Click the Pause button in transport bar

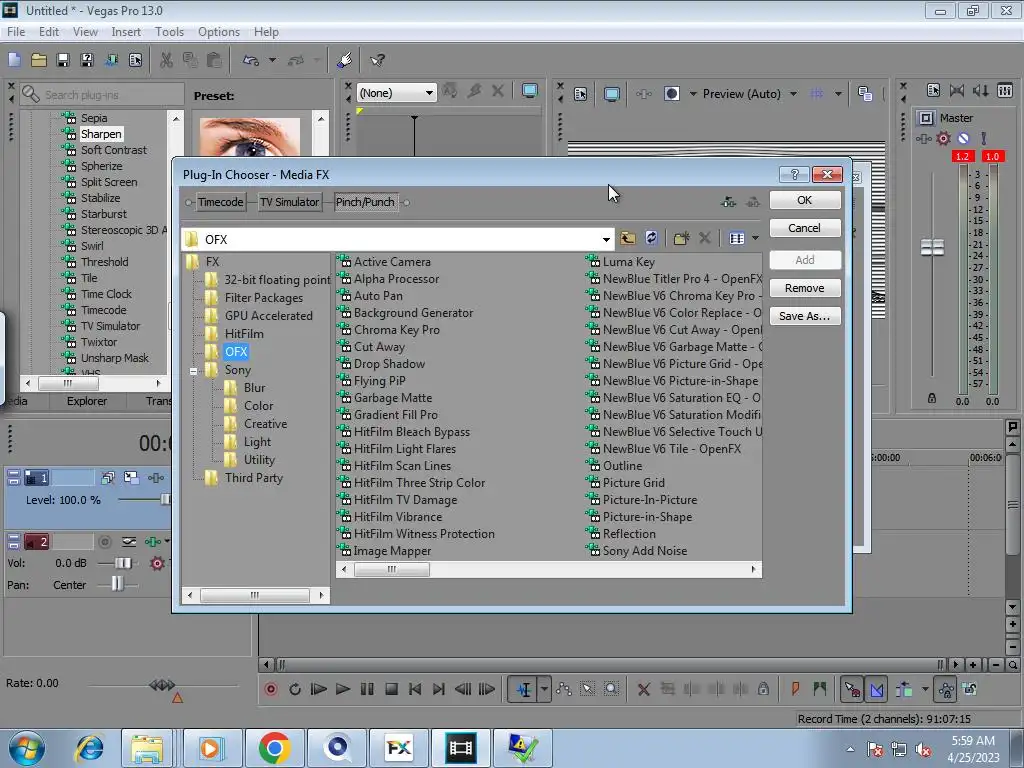[367, 689]
